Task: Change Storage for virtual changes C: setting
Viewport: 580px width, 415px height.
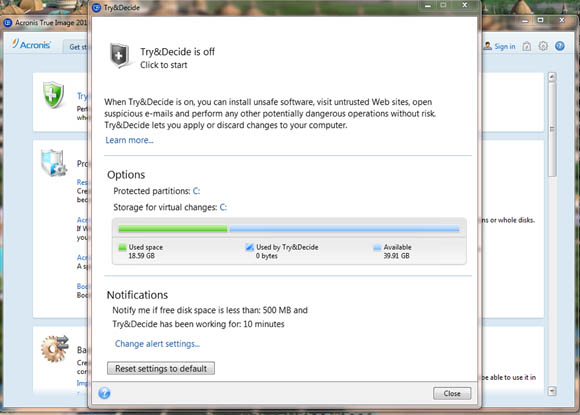Action: click(x=223, y=208)
